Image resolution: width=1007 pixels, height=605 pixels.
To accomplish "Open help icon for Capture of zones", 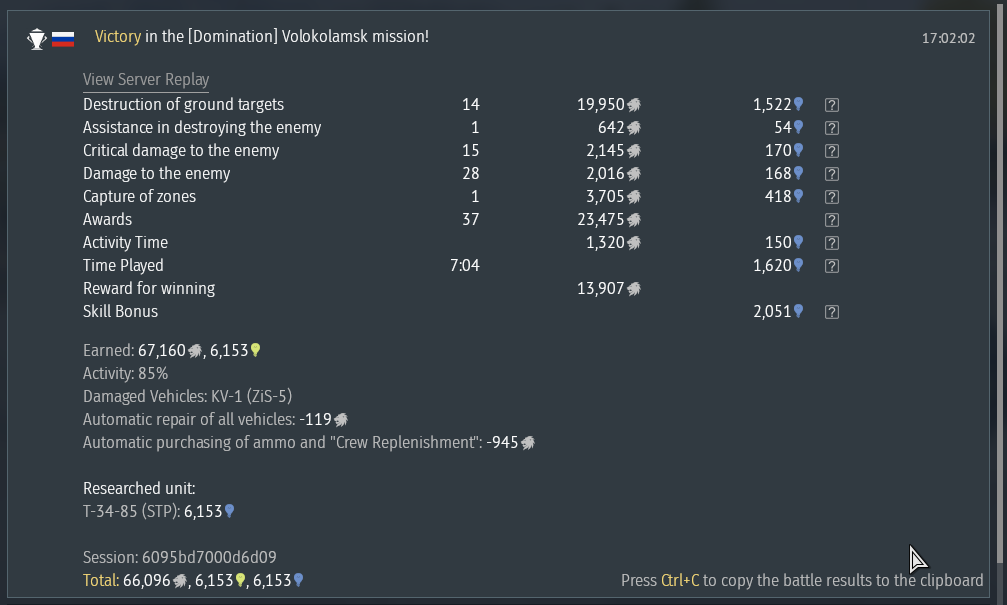I will tap(831, 197).
